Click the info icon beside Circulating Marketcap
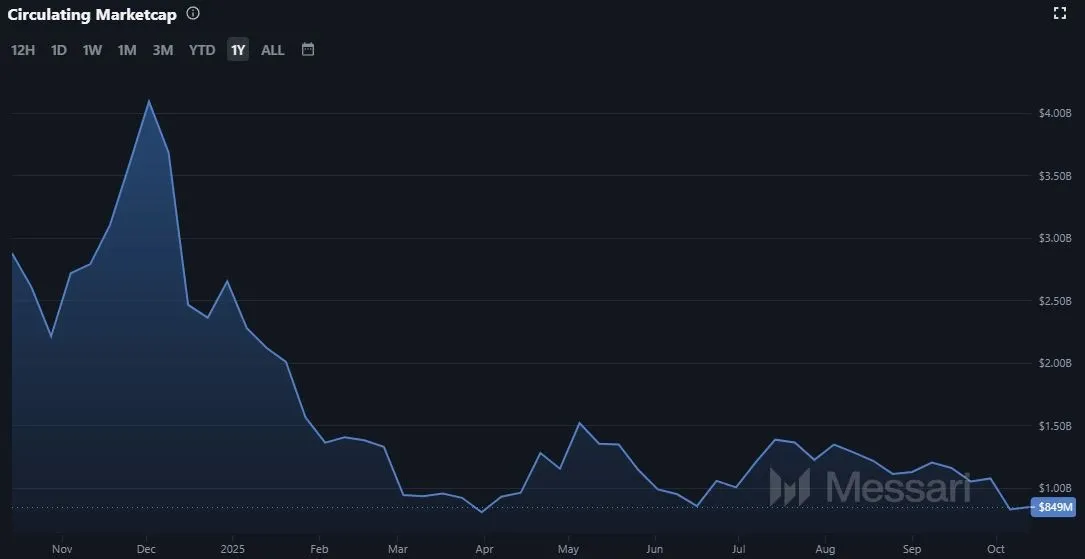Screen dimensions: 1085x559 tap(193, 14)
